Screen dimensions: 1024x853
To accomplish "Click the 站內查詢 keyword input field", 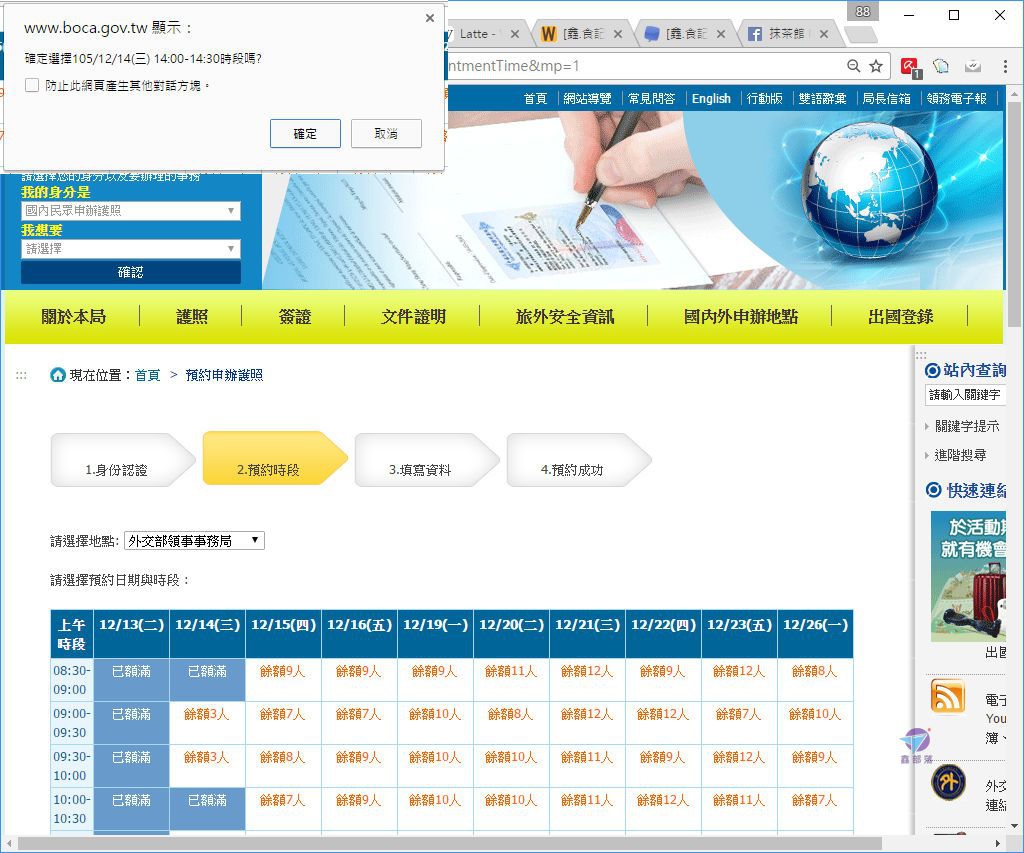I will point(965,394).
